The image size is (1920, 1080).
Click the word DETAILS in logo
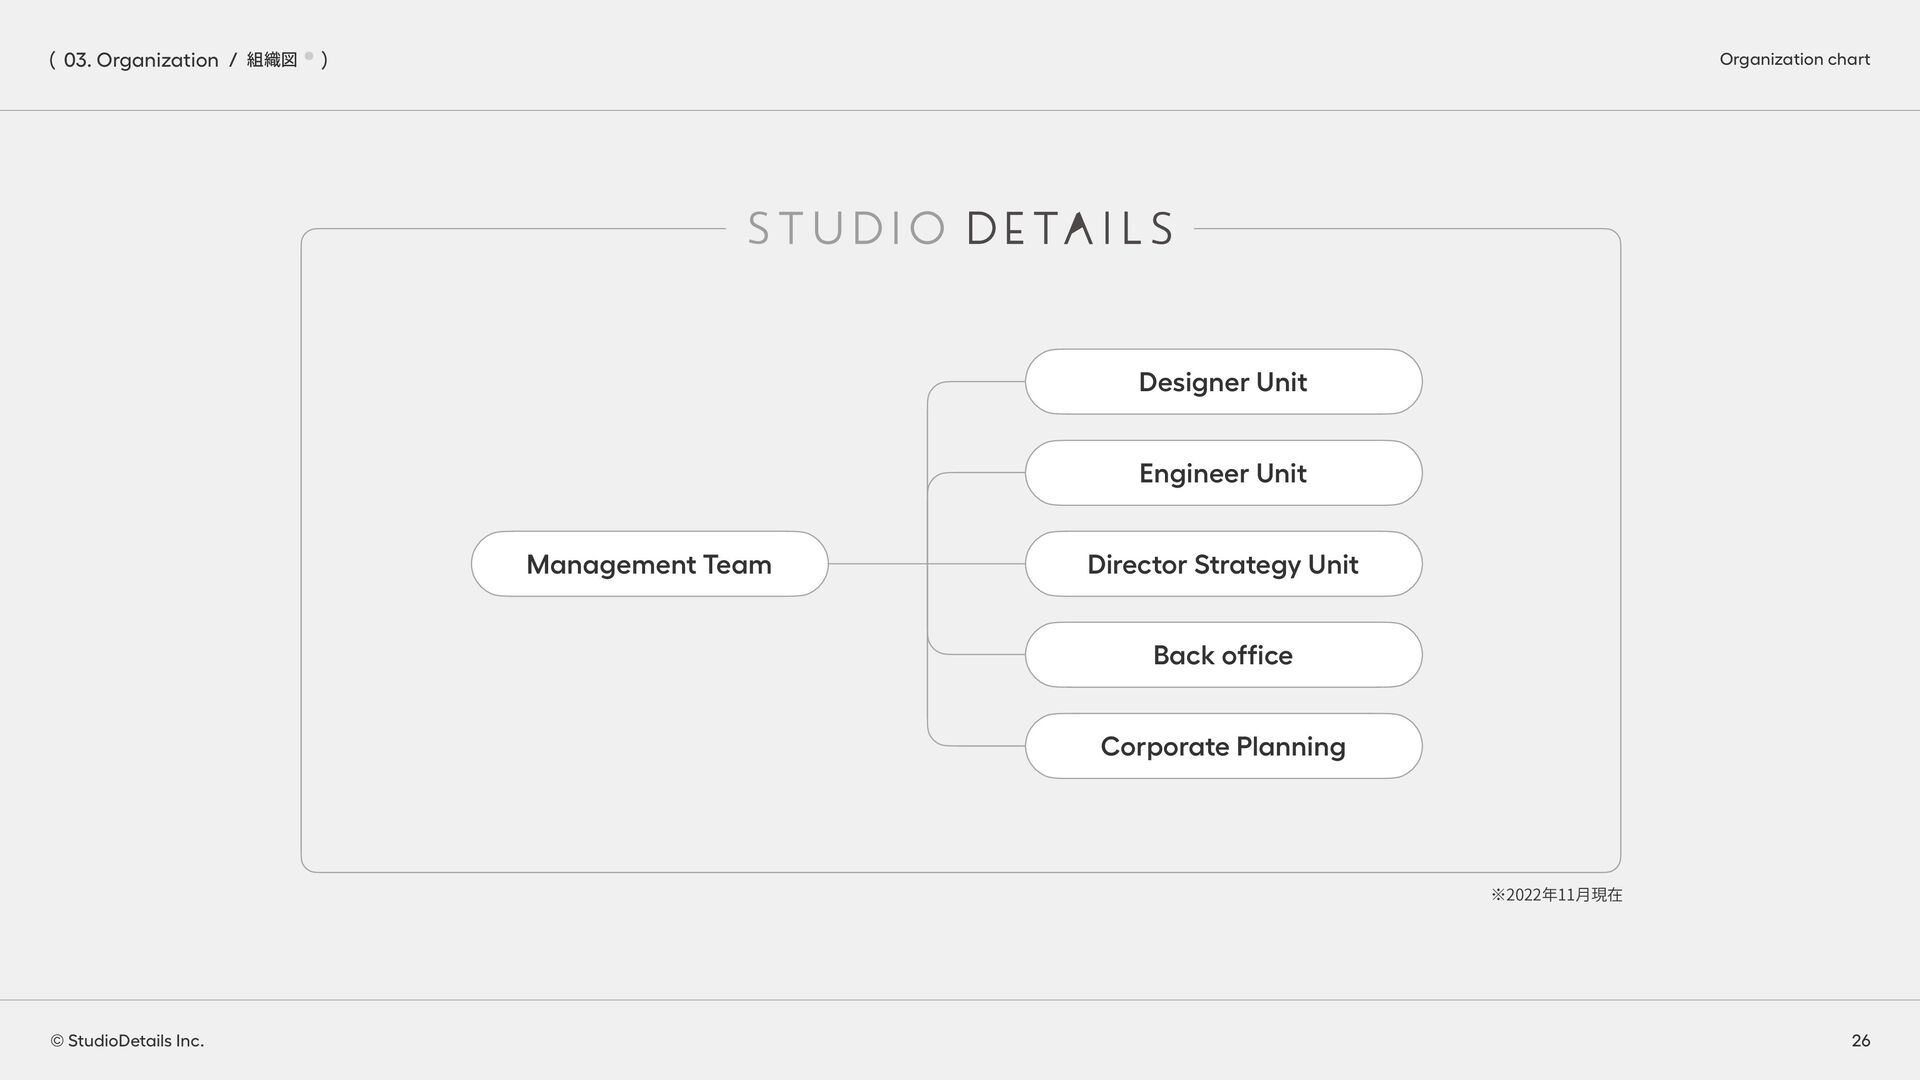point(1069,229)
